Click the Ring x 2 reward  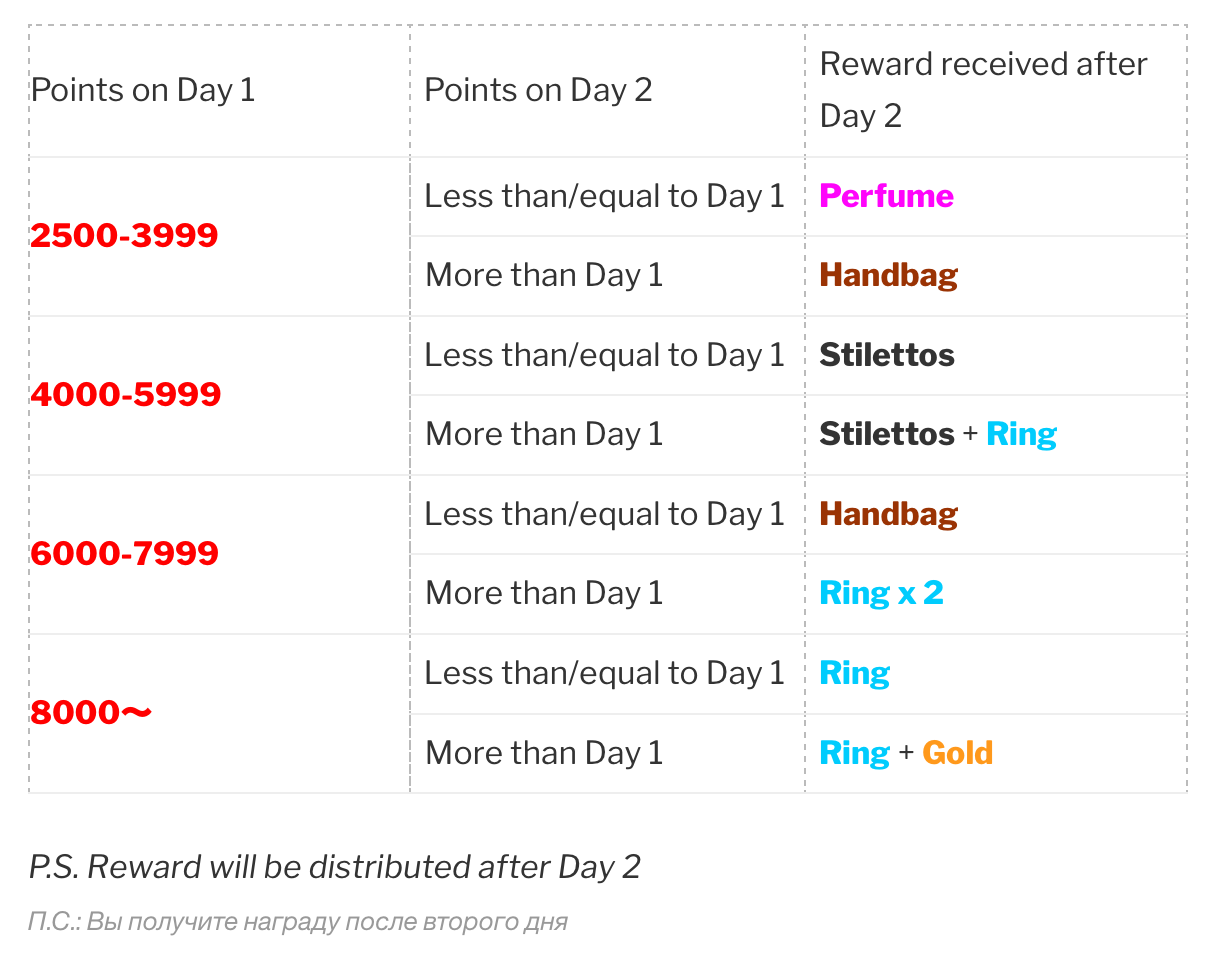[881, 593]
